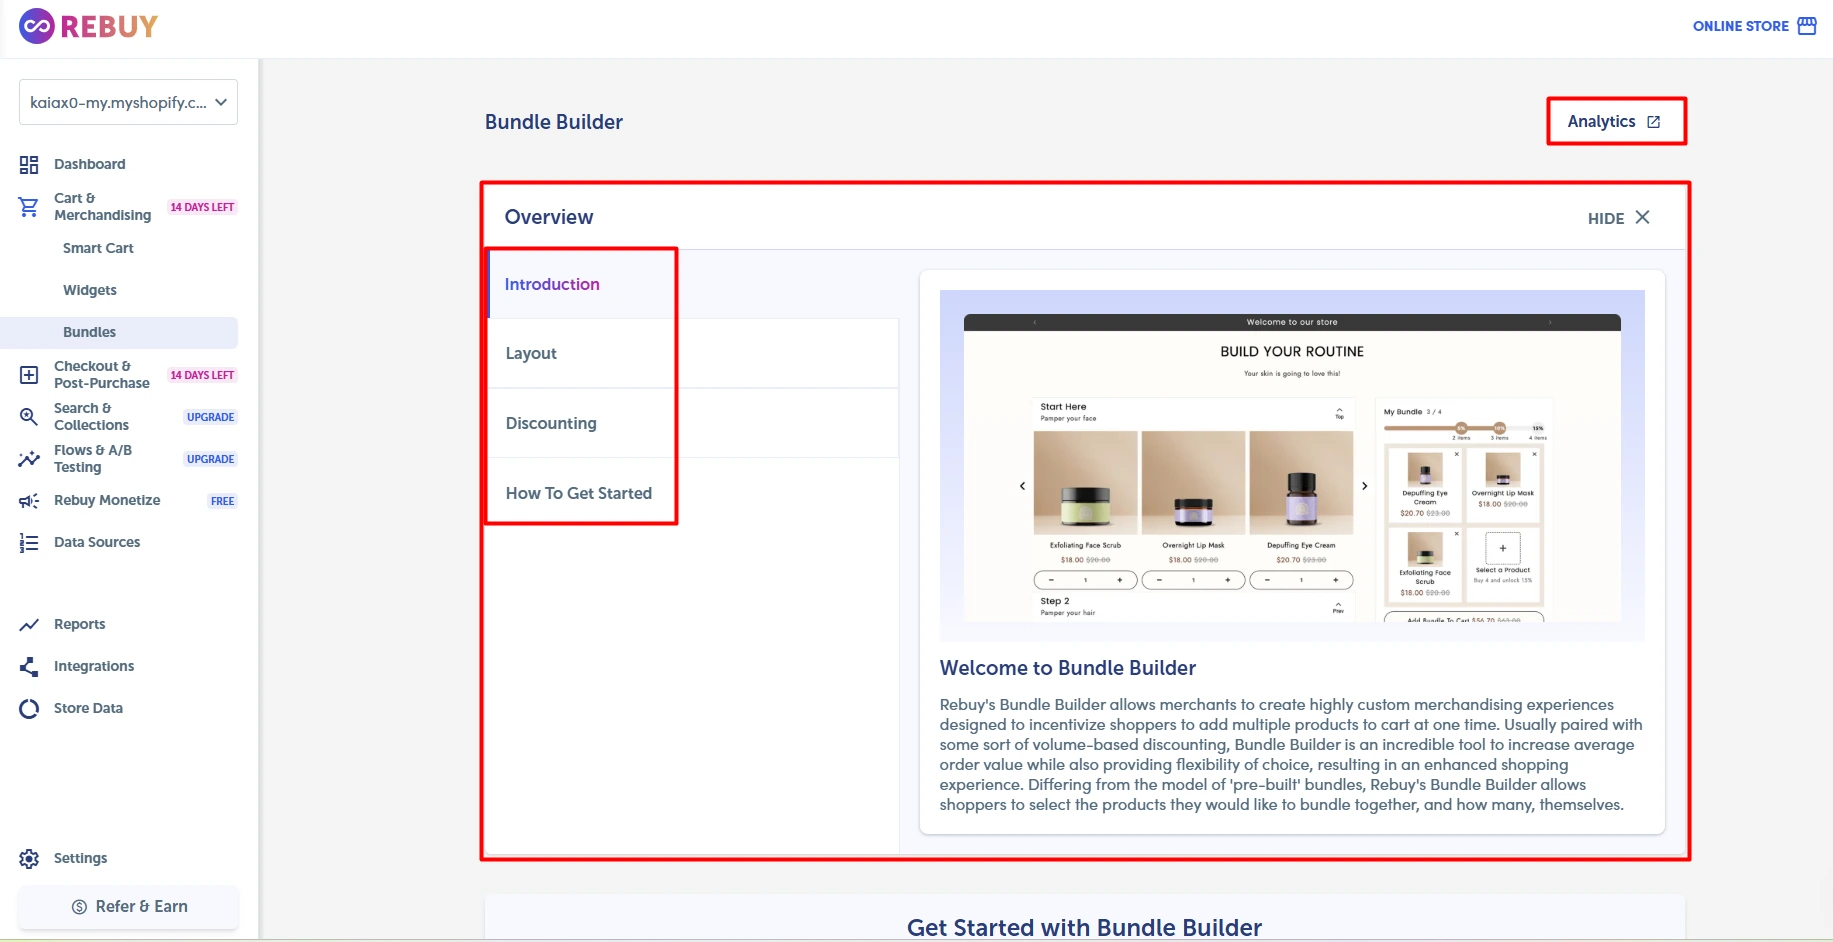Click the Refer & Earn dollar icon
Viewport: 1833px width, 942px height.
coord(79,907)
